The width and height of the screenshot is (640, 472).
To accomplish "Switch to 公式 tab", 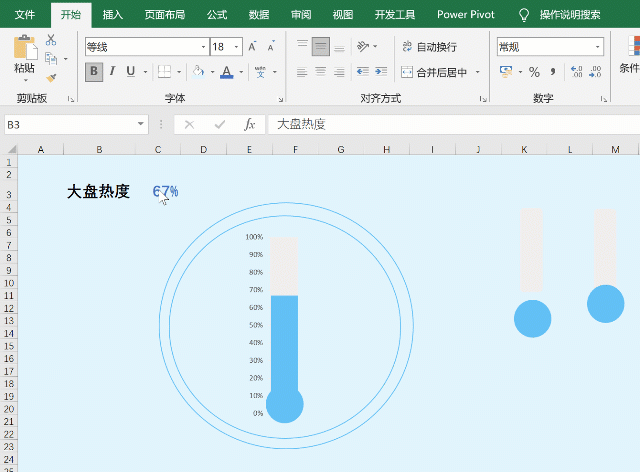I will tap(217, 15).
